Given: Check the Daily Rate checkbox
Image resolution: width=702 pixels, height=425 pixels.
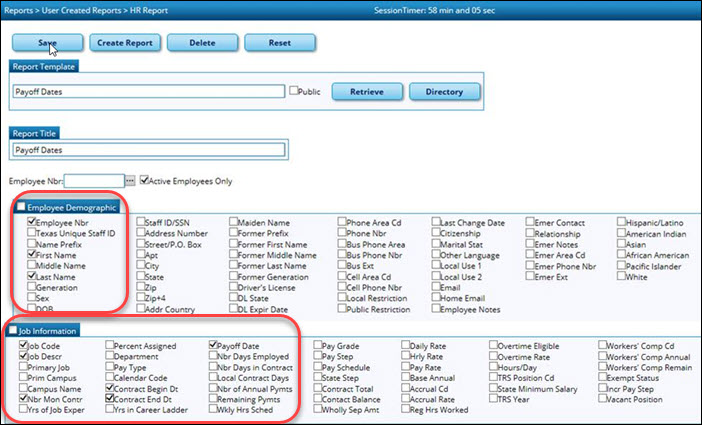Looking at the screenshot, I should (x=406, y=344).
